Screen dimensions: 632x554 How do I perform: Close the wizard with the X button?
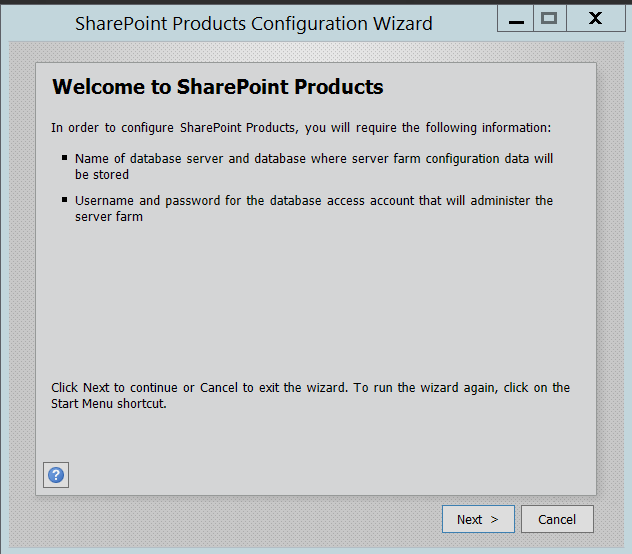[x=596, y=19]
